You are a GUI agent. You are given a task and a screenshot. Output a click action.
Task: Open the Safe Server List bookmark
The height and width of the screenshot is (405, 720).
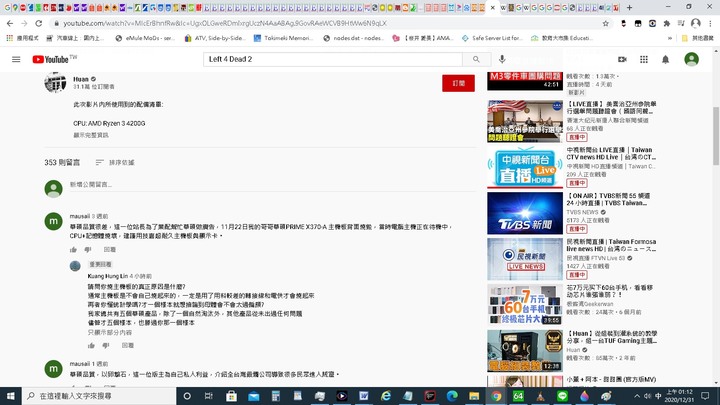(492, 38)
